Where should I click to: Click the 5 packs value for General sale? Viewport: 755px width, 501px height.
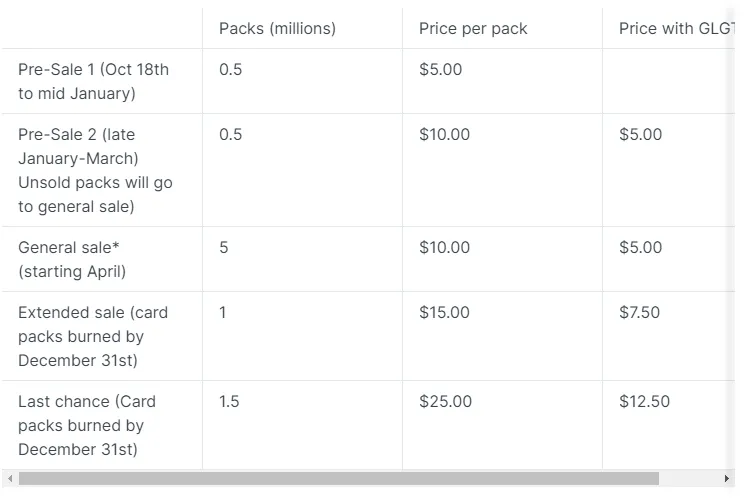point(224,247)
